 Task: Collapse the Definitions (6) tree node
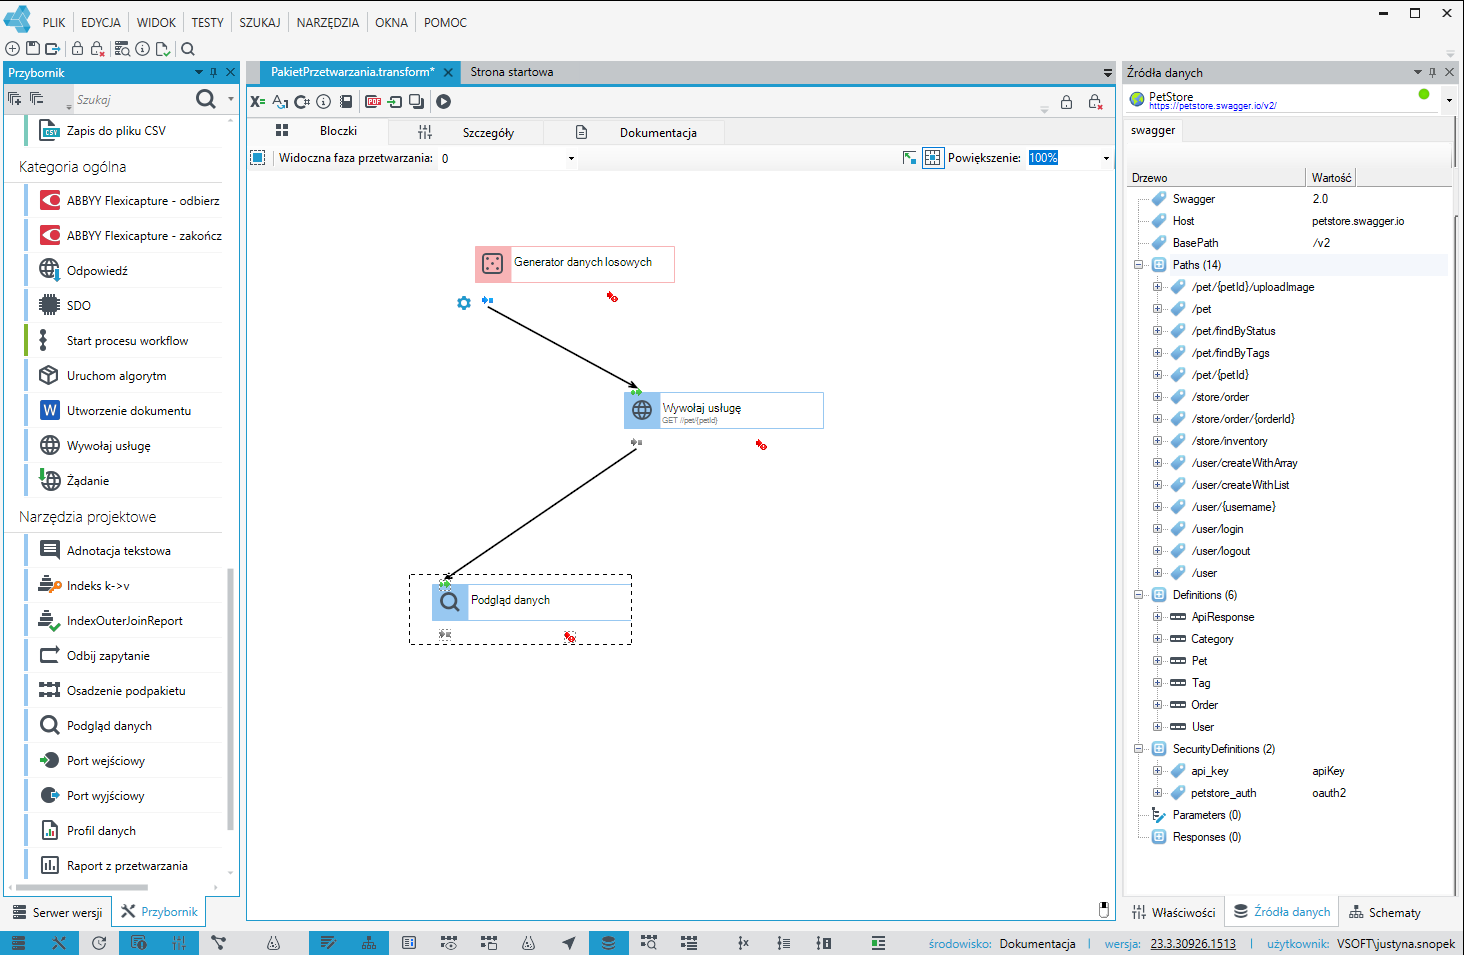pyautogui.click(x=1139, y=595)
